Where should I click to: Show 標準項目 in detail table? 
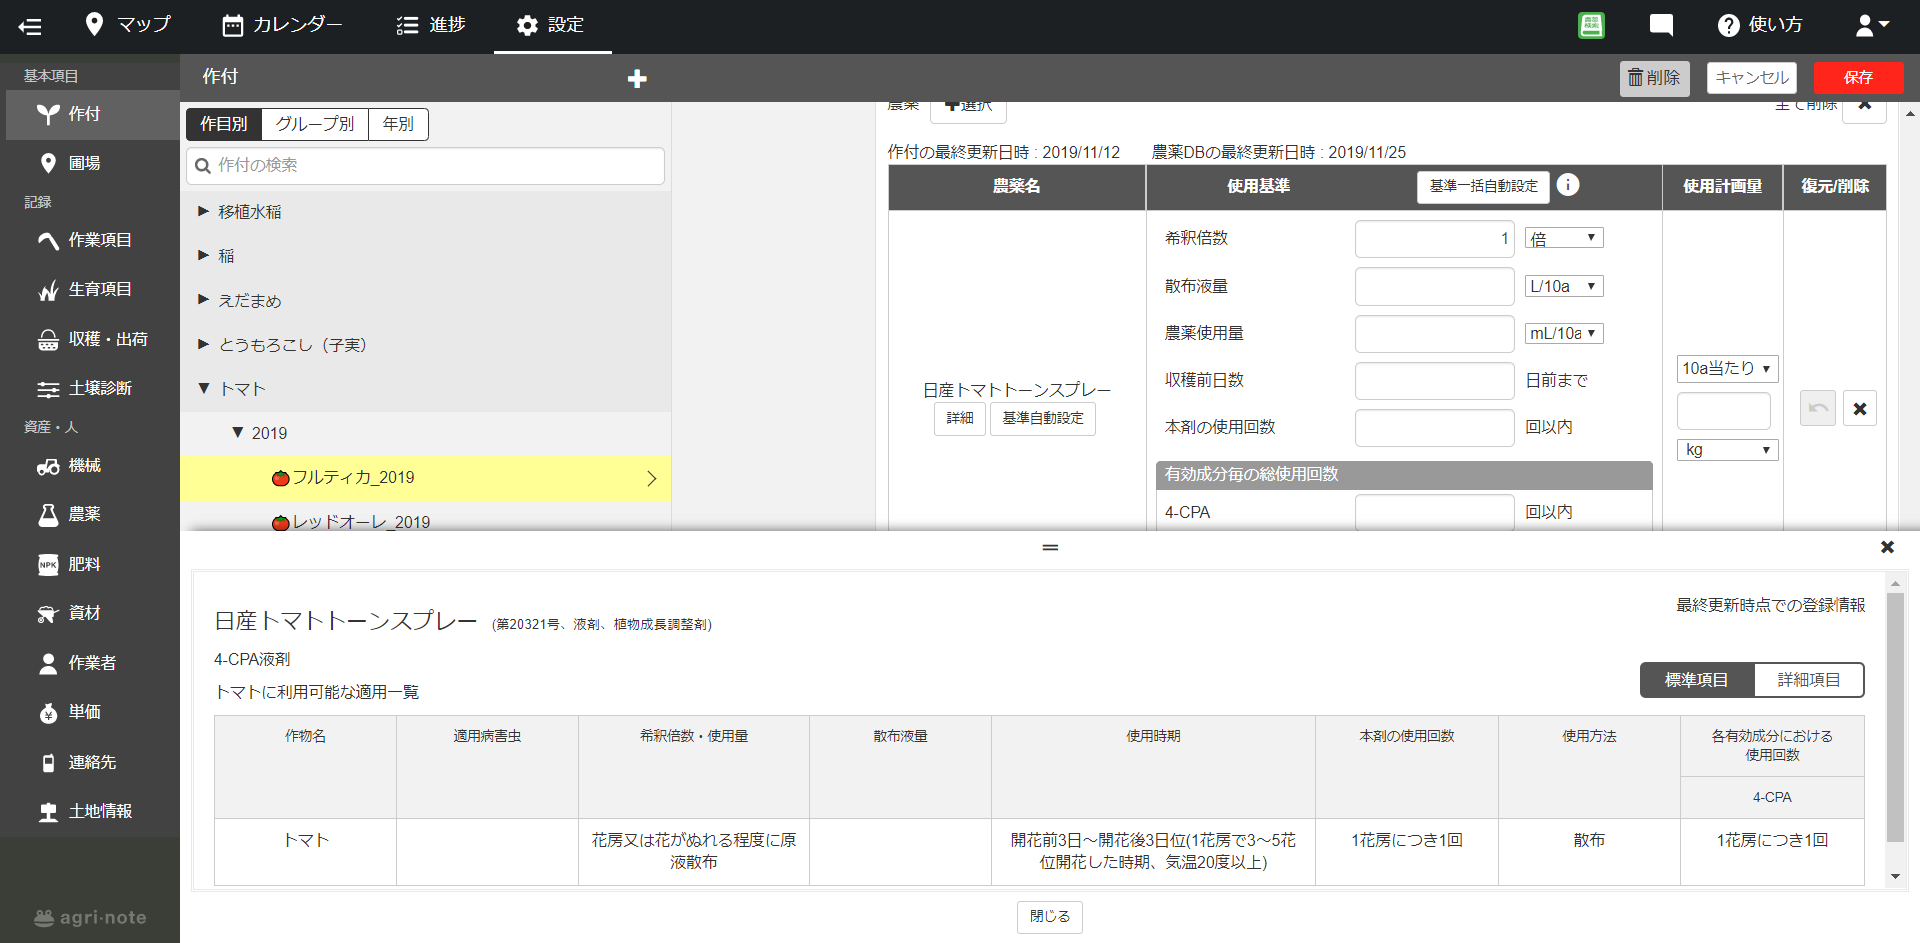(1697, 680)
